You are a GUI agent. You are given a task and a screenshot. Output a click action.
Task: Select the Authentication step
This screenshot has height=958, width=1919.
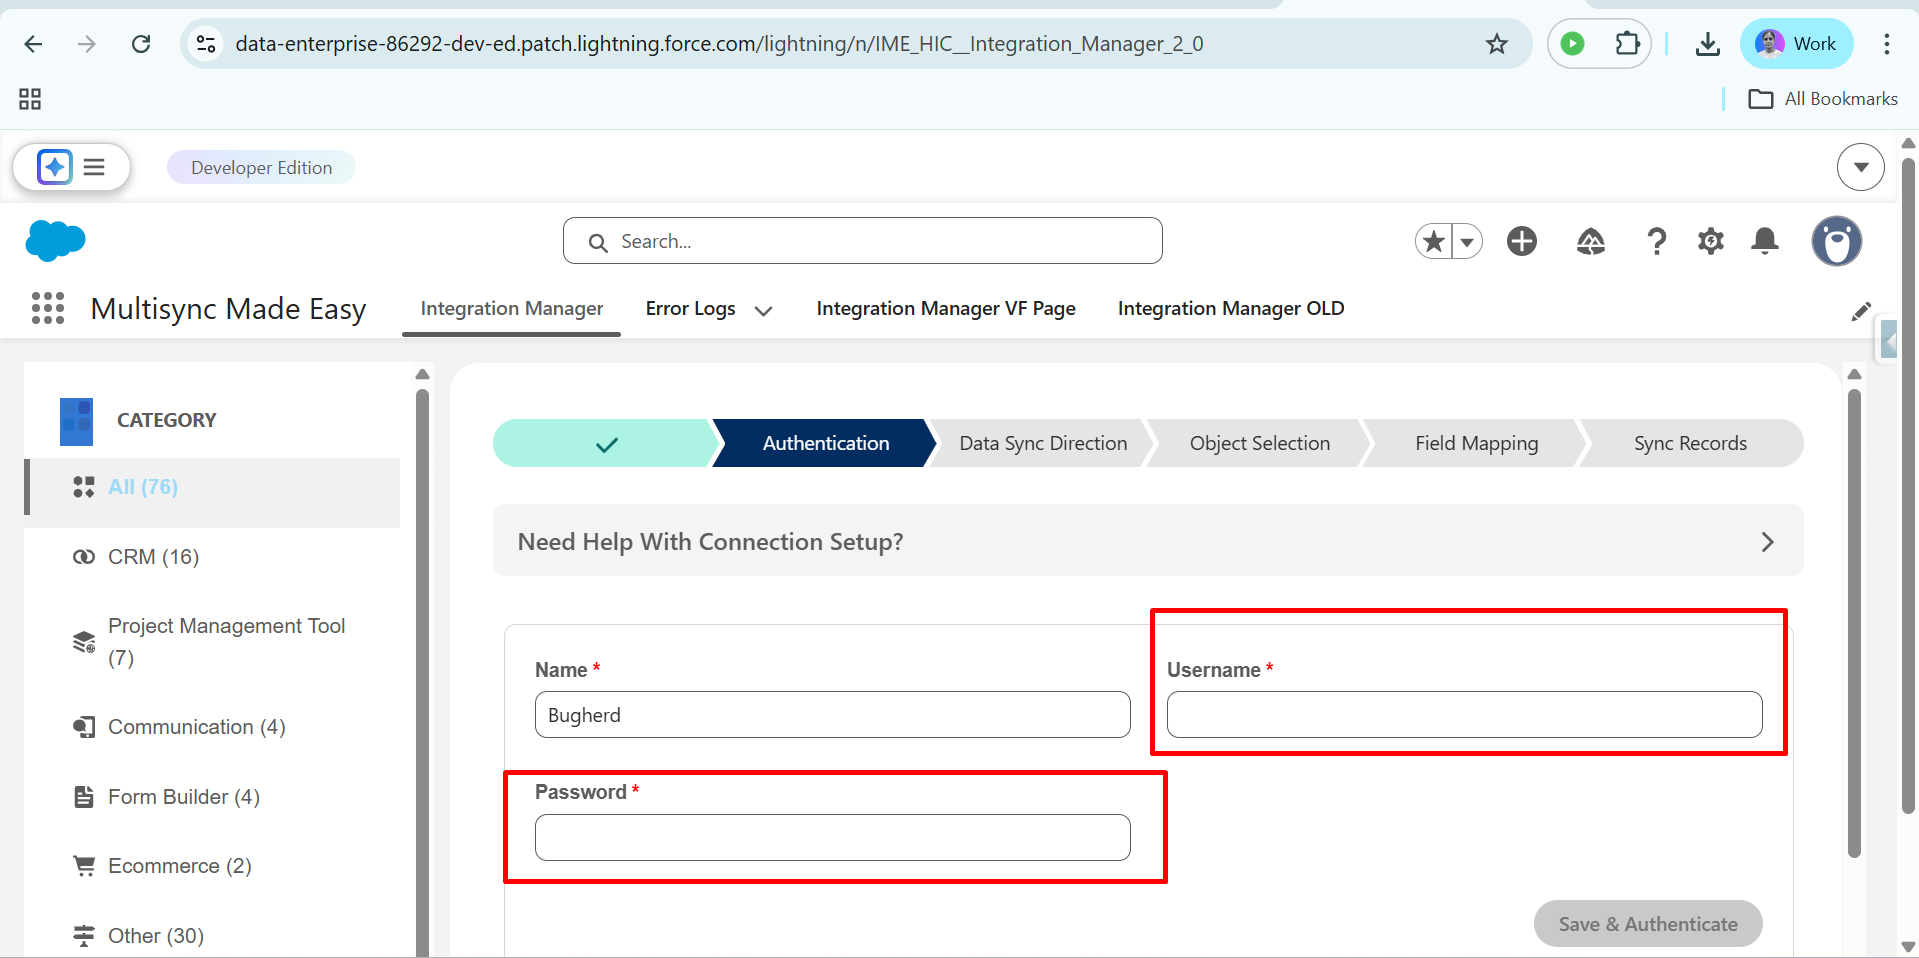pos(825,444)
